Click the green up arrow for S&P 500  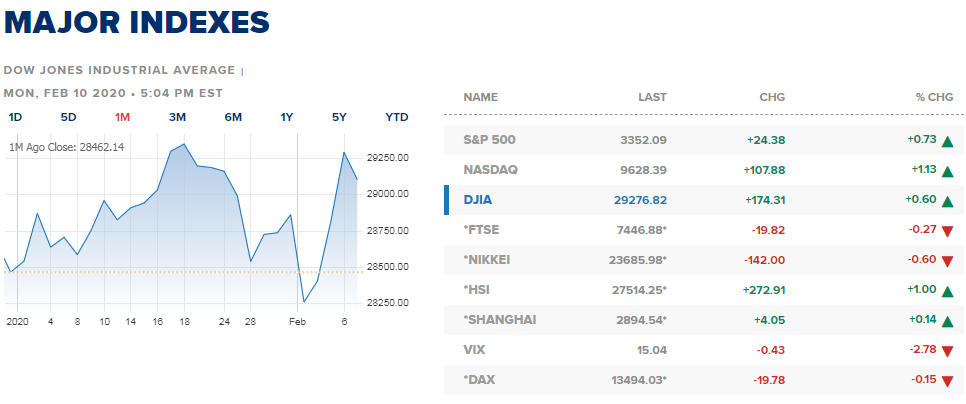coord(948,141)
